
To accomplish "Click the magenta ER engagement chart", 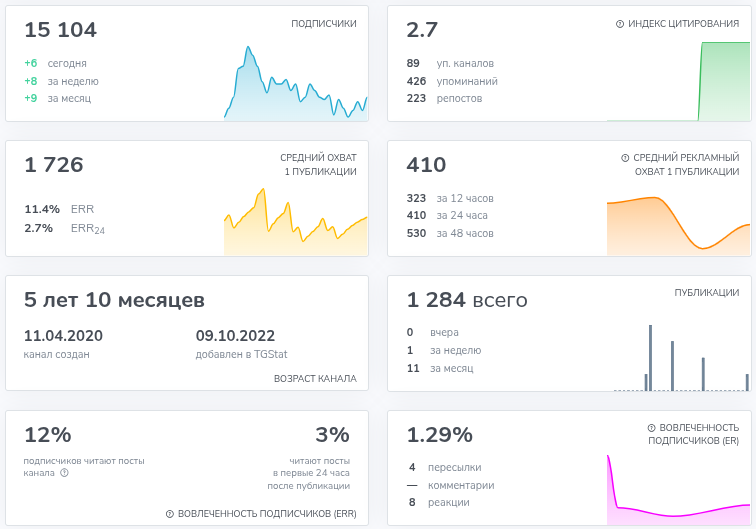I will (678, 490).
